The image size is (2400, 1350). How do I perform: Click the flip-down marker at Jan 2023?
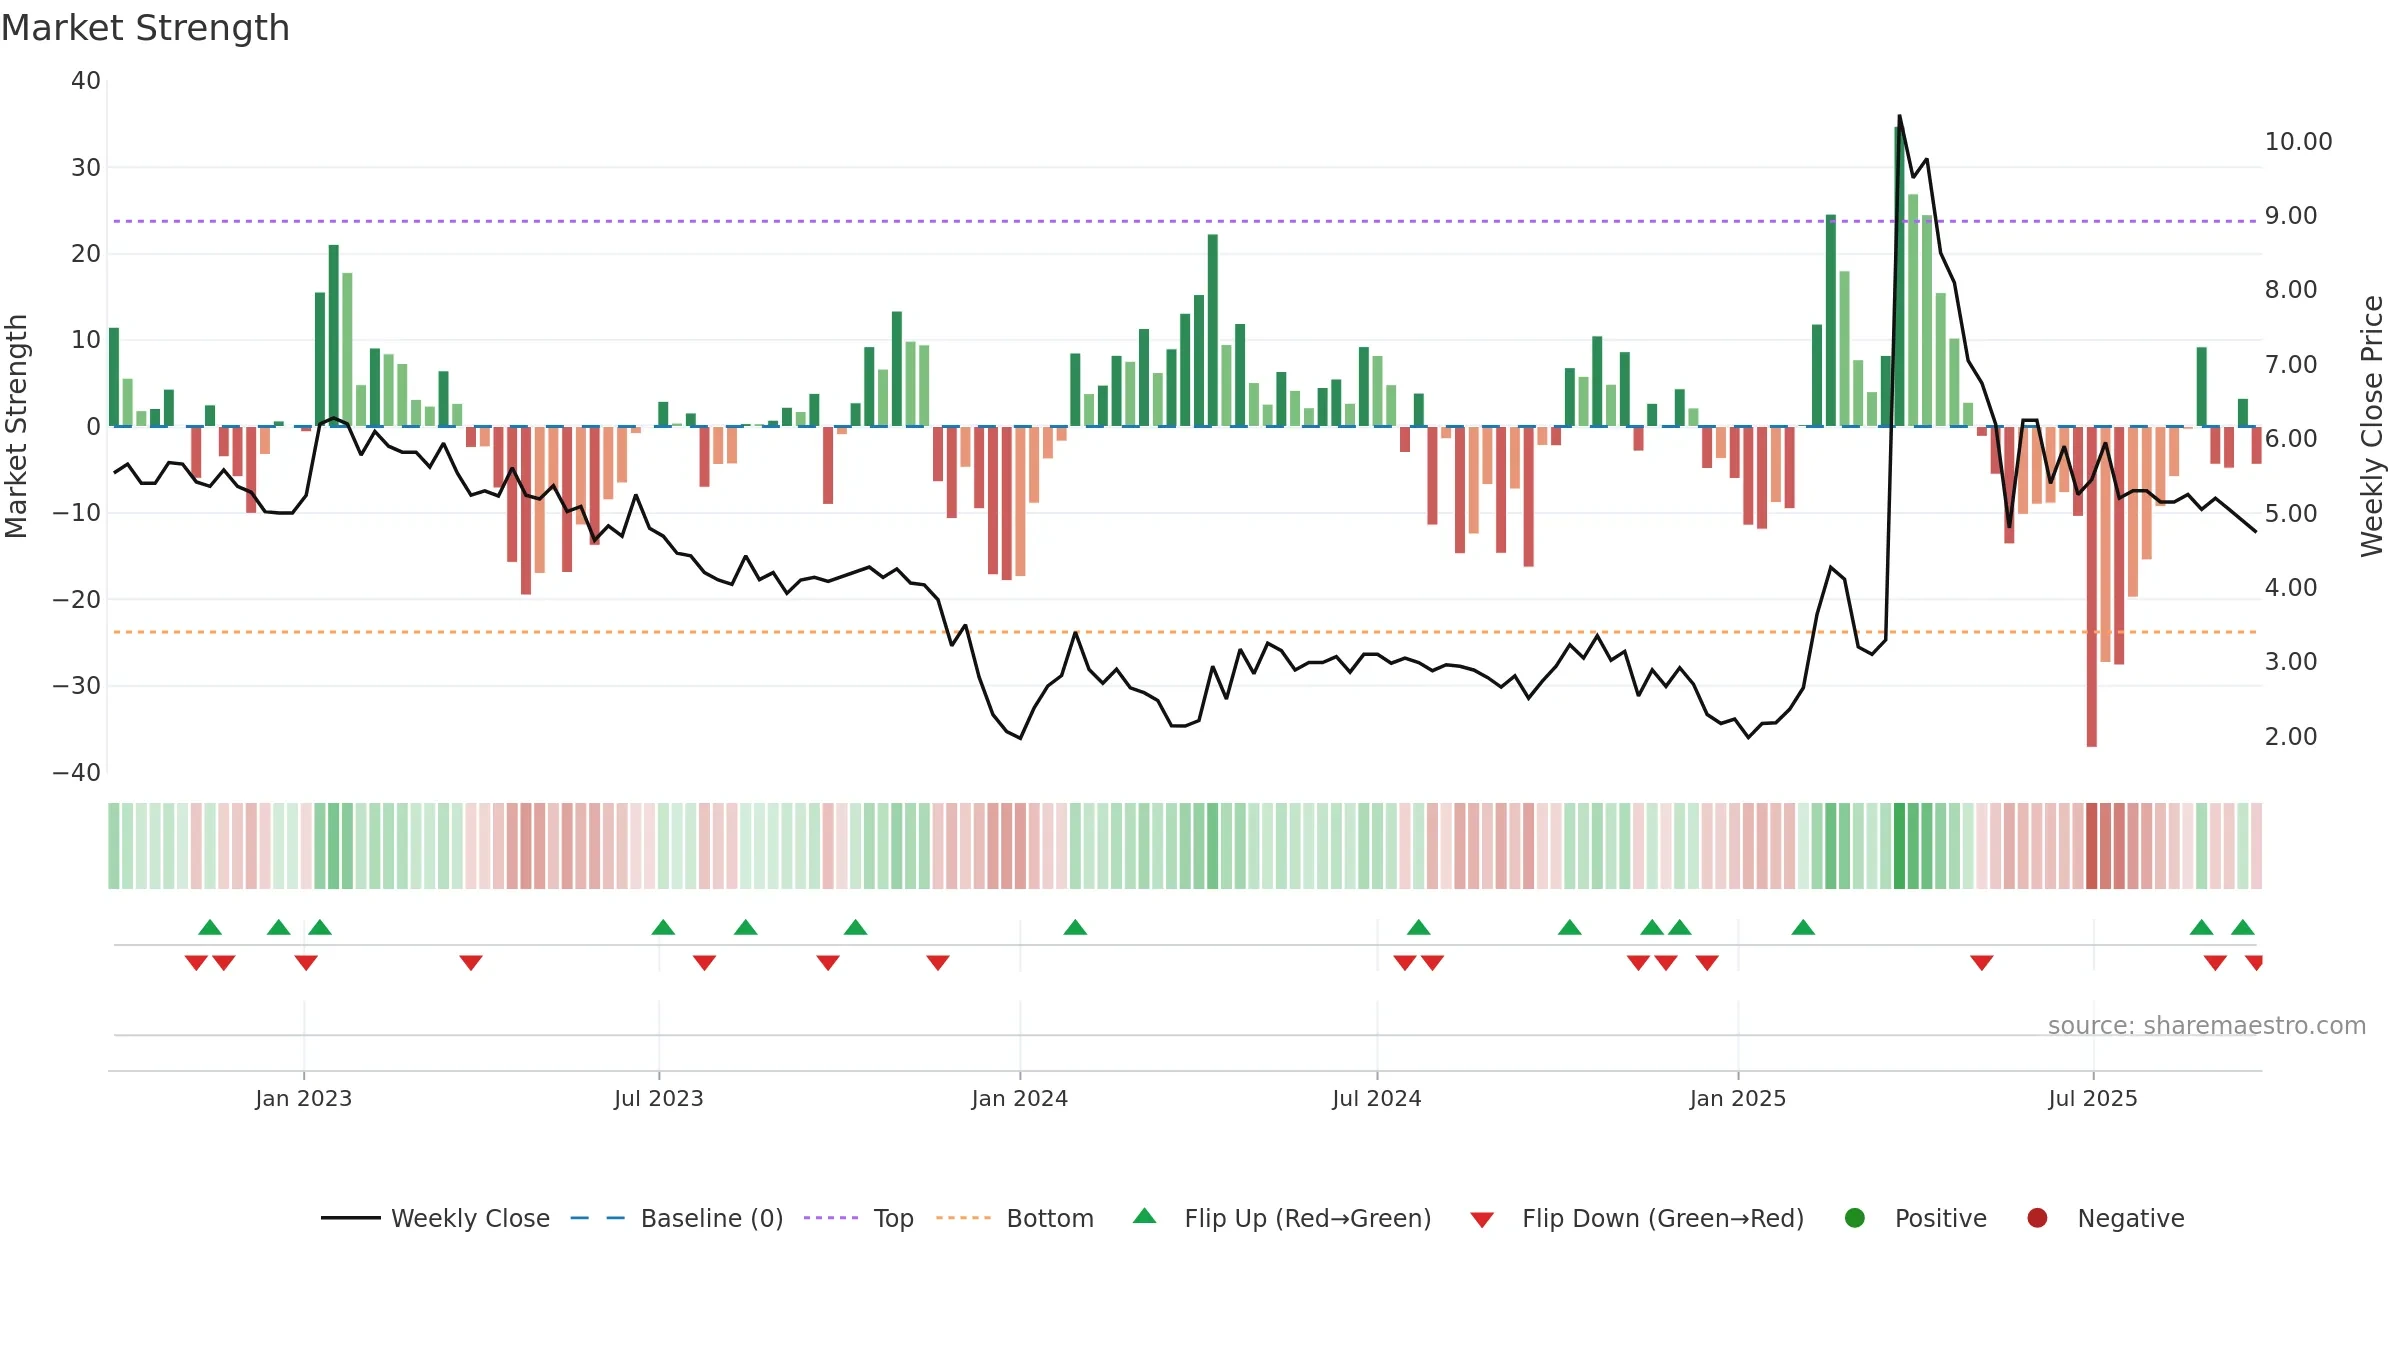[306, 962]
